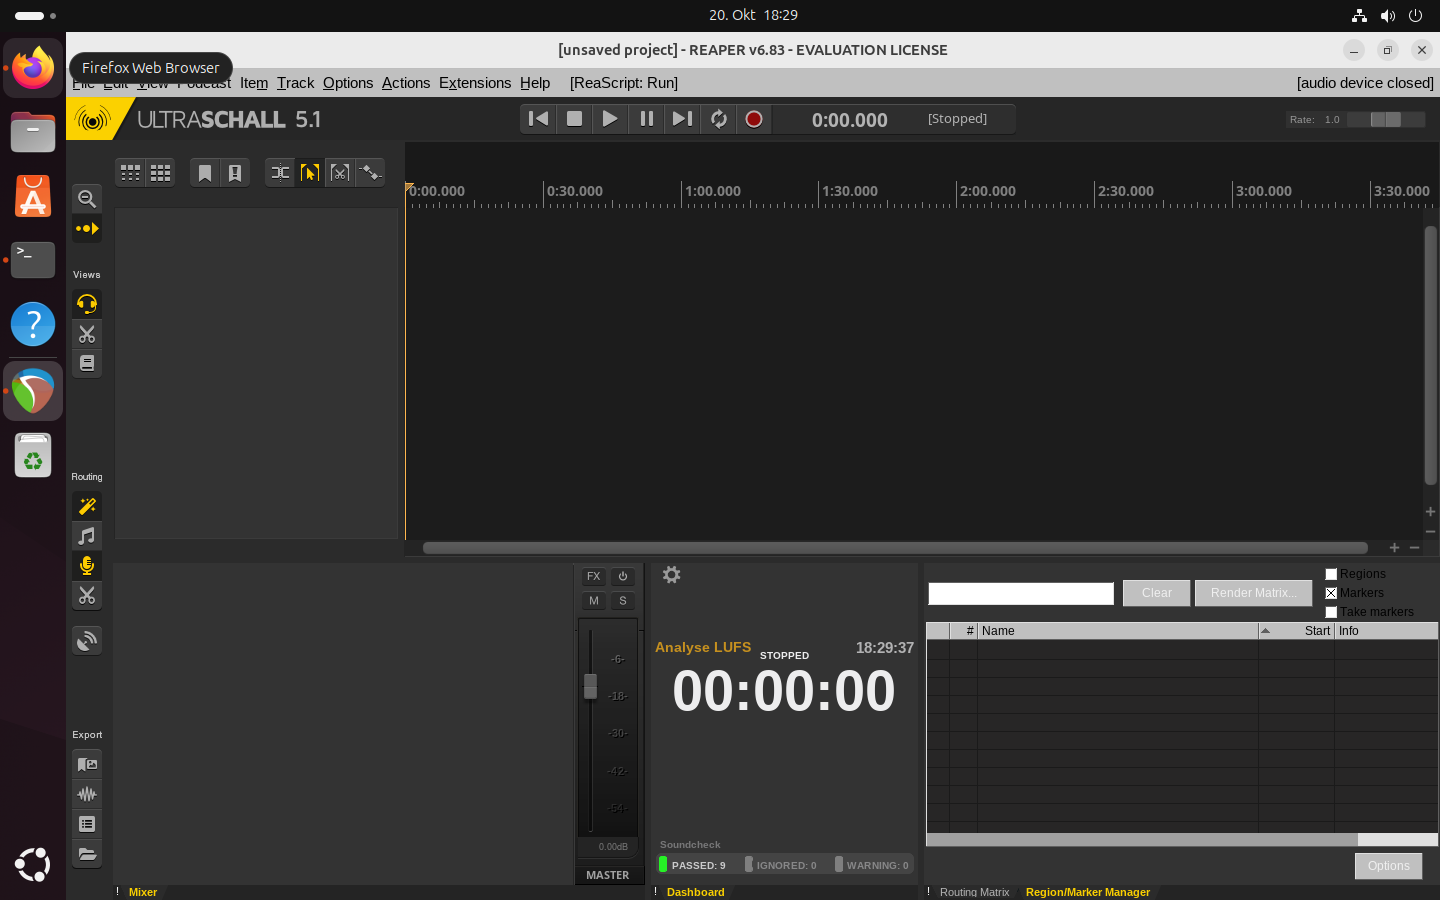Uncheck the Markers checkbox
1440x900 pixels.
1331,593
